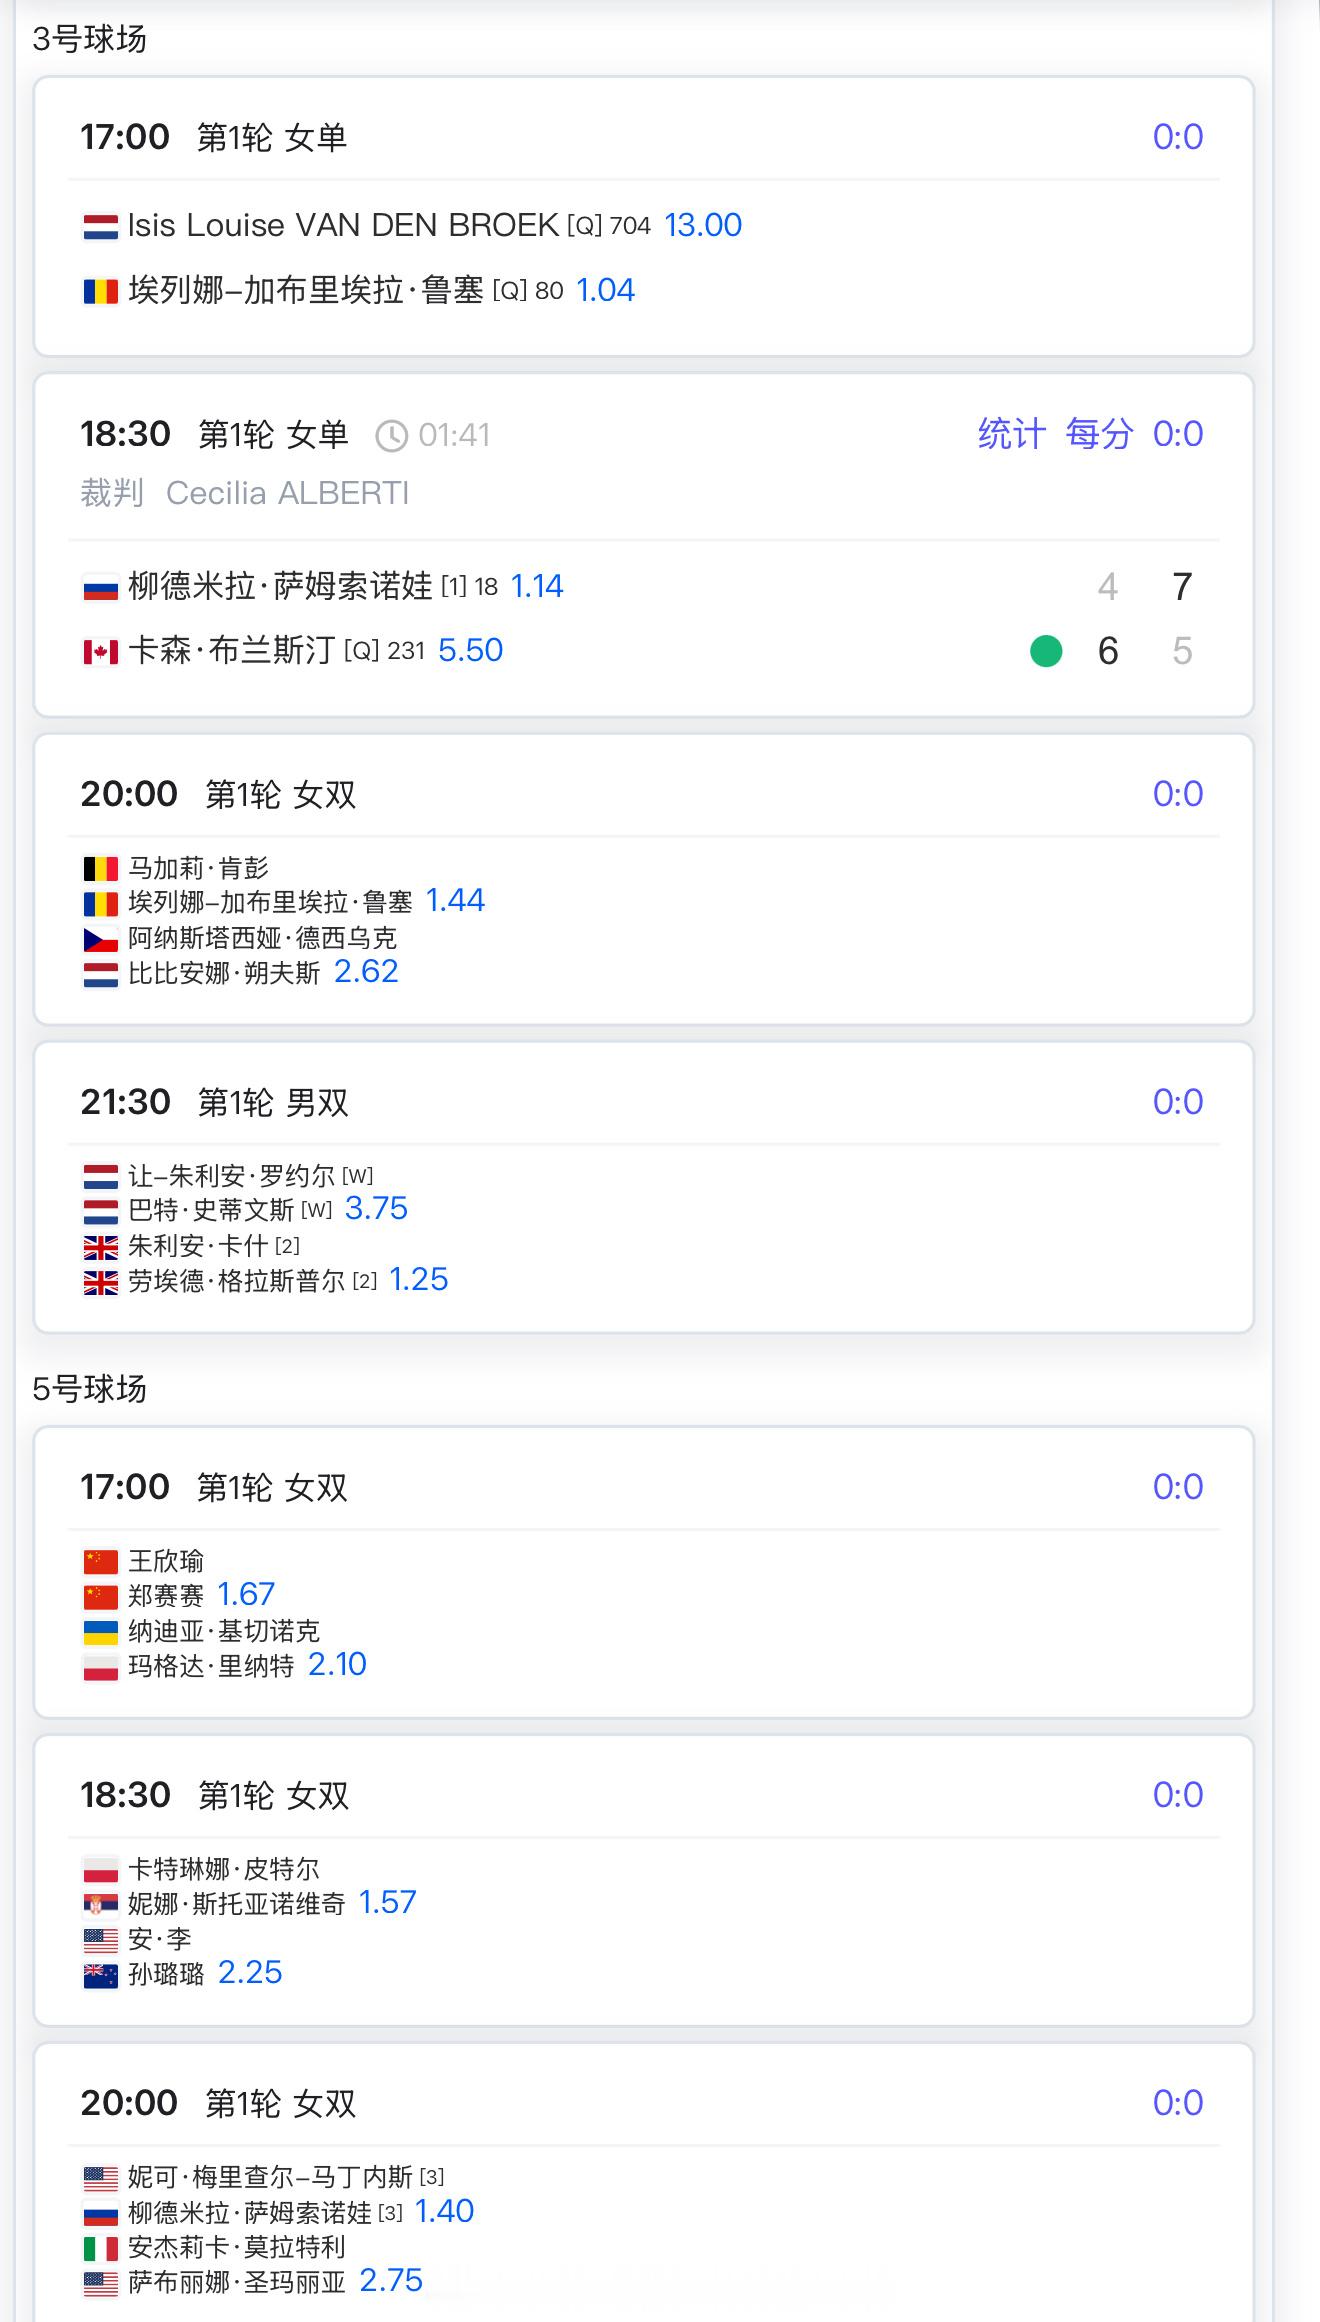Viewport: 1320px width, 2322px height.
Task: Click the Italy flag beside 安杰莉卡·莫拉特利
Action: pos(100,2248)
